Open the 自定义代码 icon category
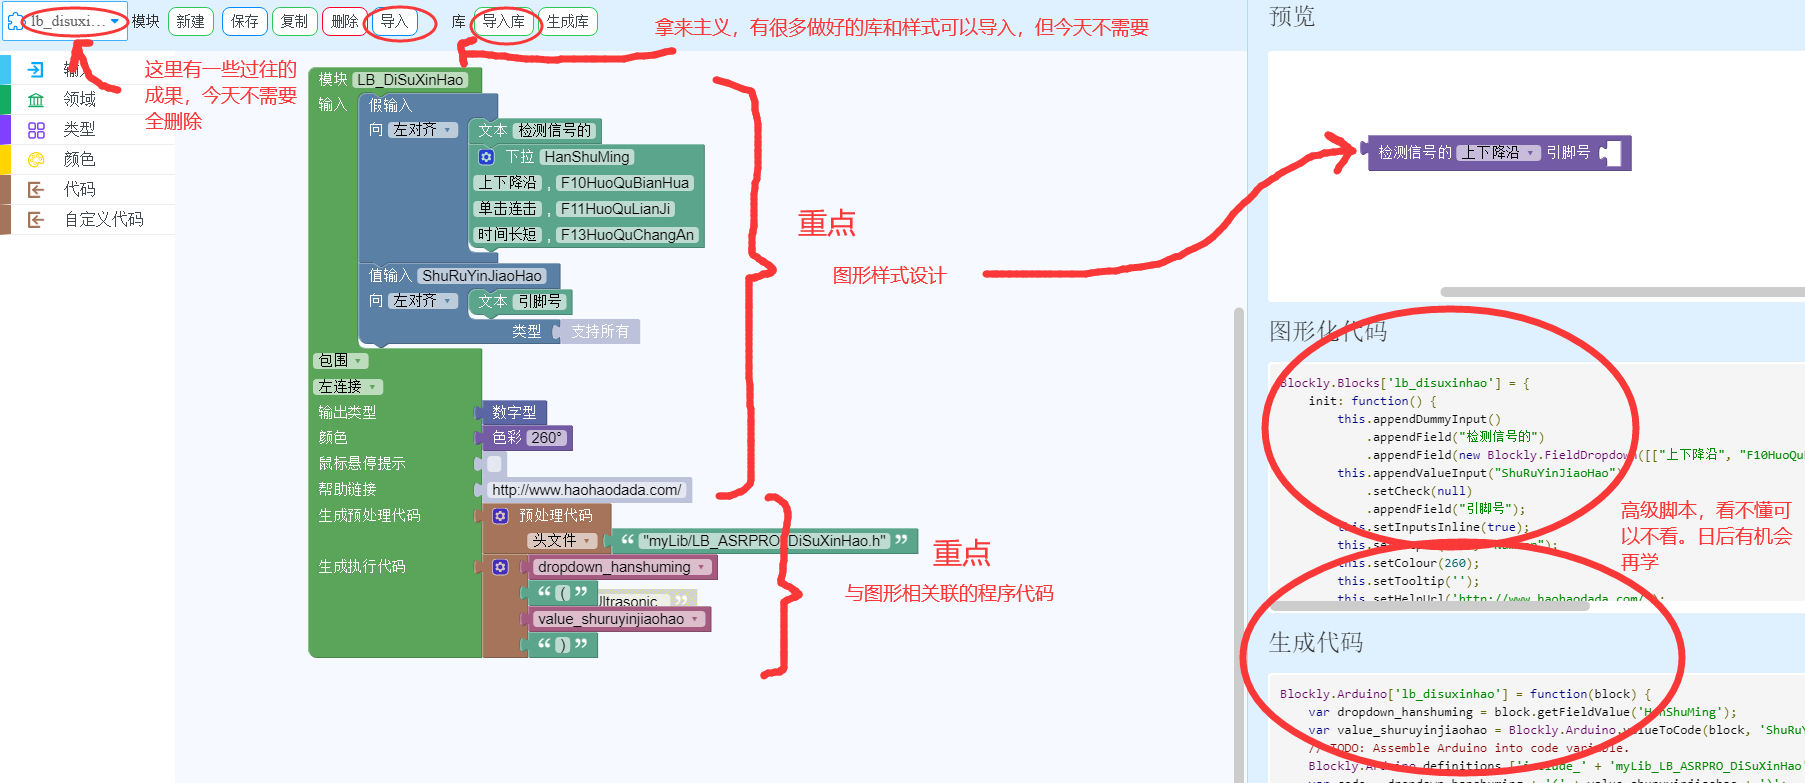 tap(36, 219)
